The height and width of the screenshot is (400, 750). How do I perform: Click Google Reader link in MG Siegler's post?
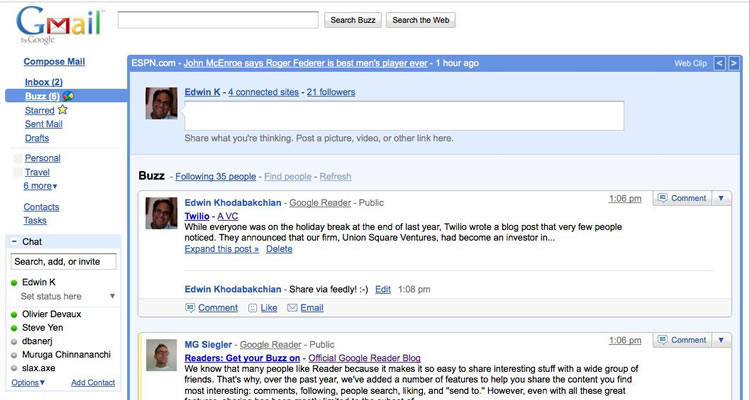[270, 344]
